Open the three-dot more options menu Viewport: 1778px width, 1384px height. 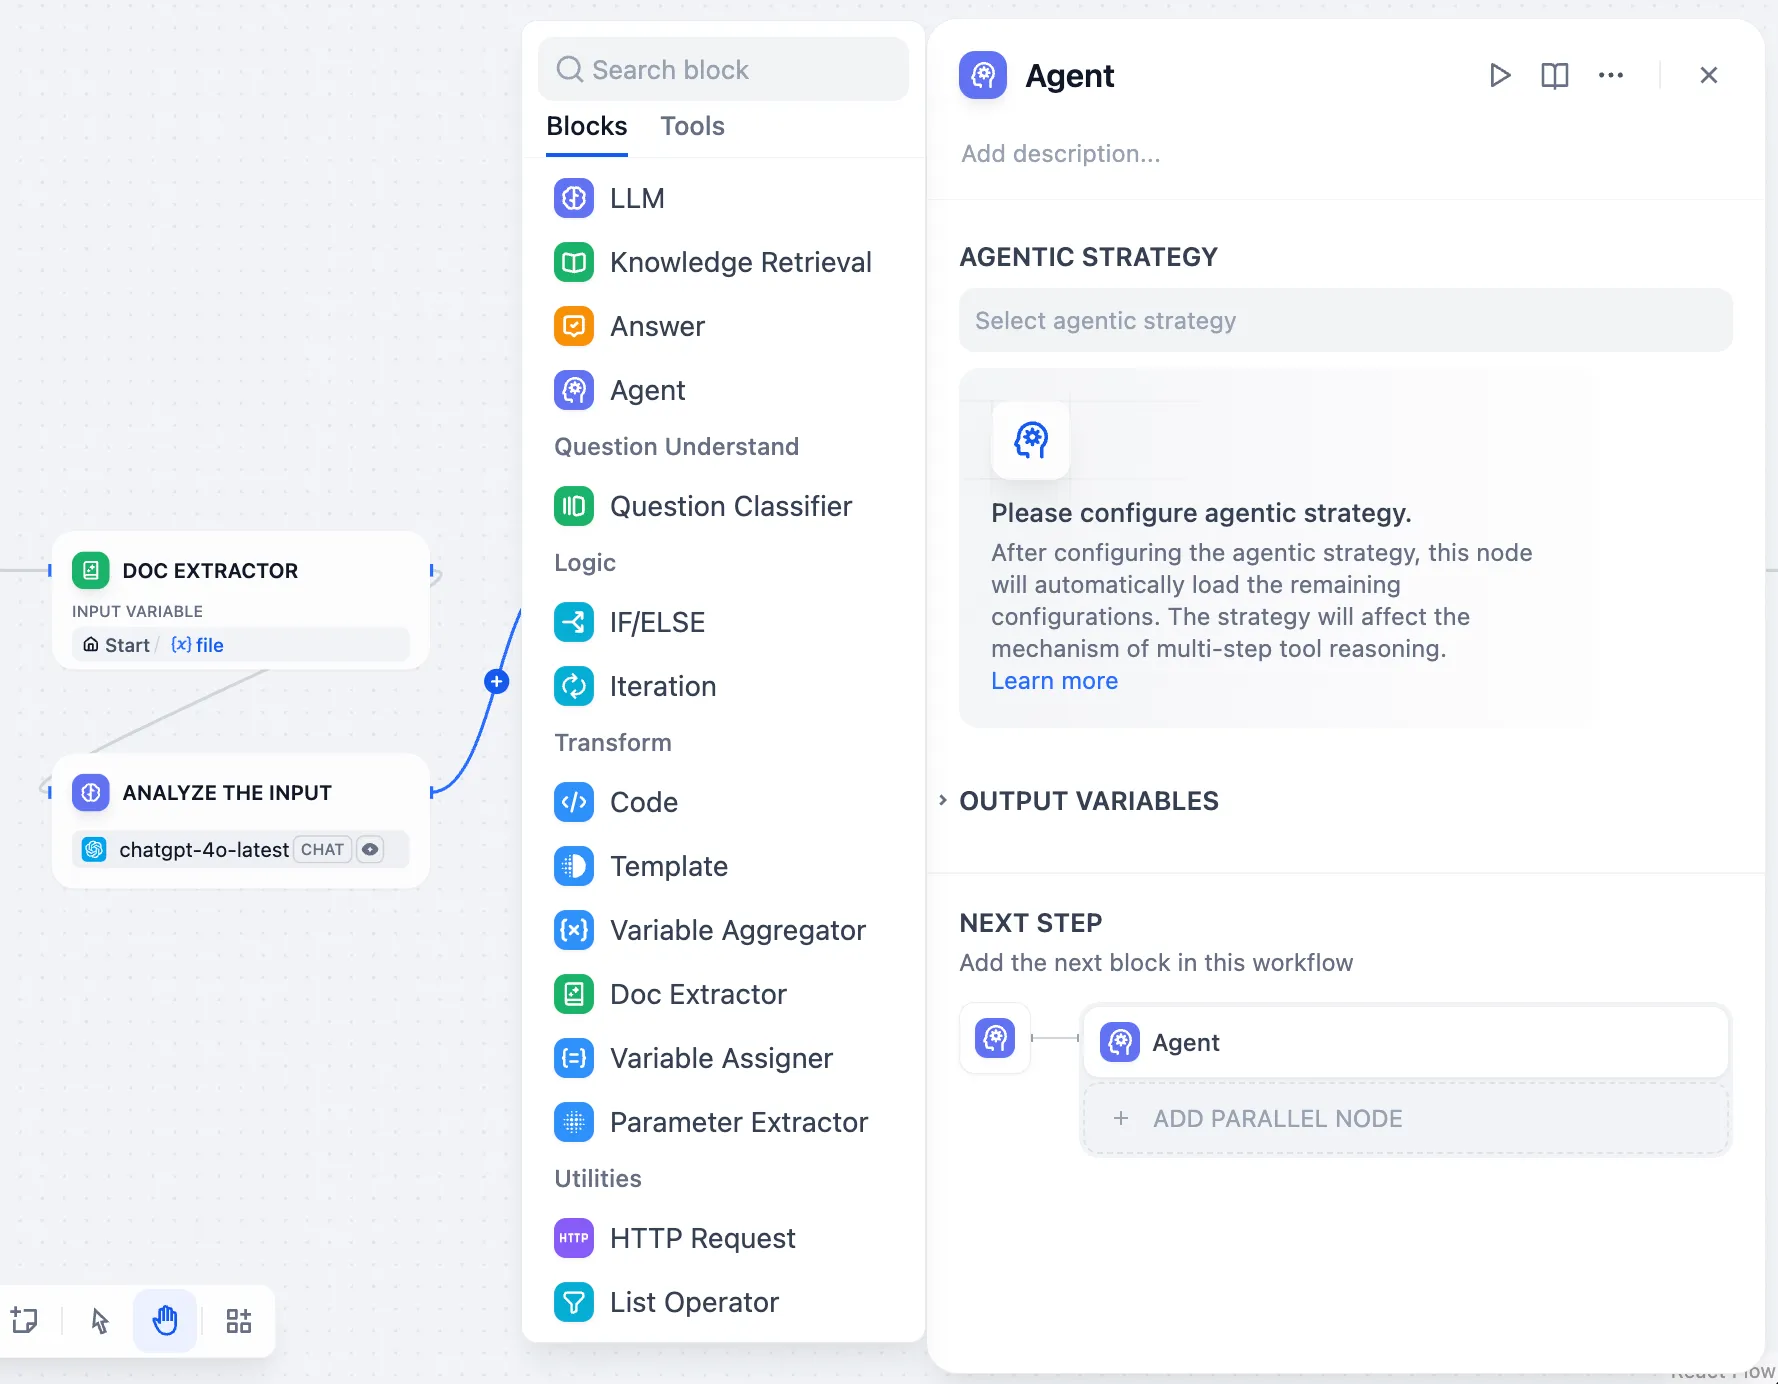1610,76
